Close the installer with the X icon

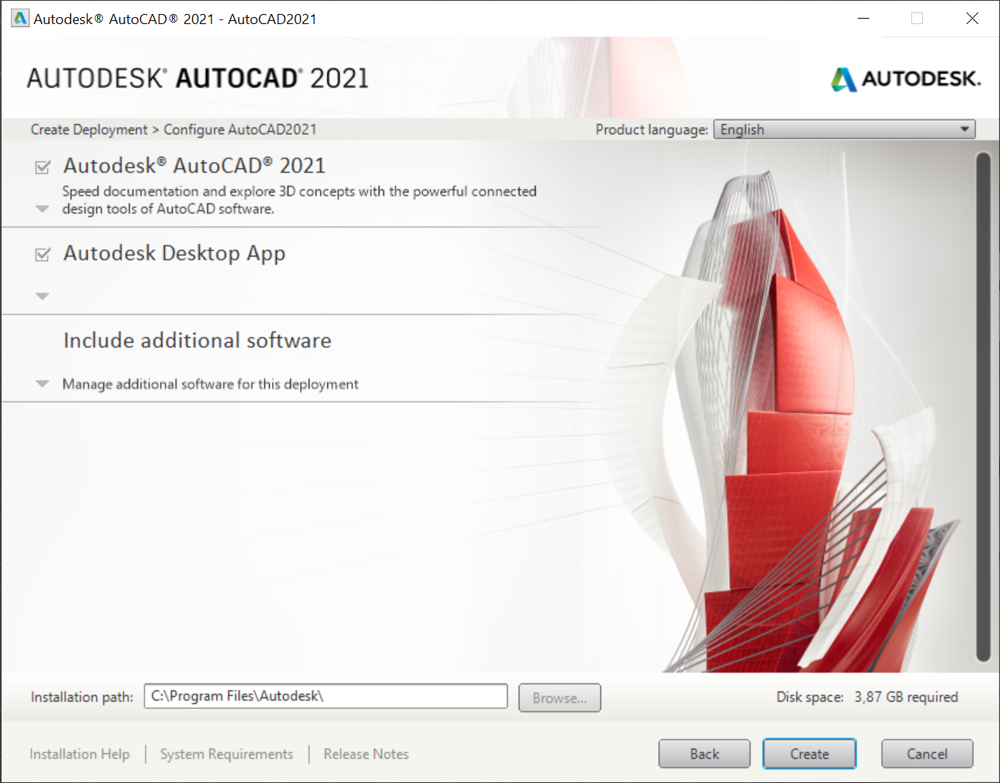click(x=971, y=18)
